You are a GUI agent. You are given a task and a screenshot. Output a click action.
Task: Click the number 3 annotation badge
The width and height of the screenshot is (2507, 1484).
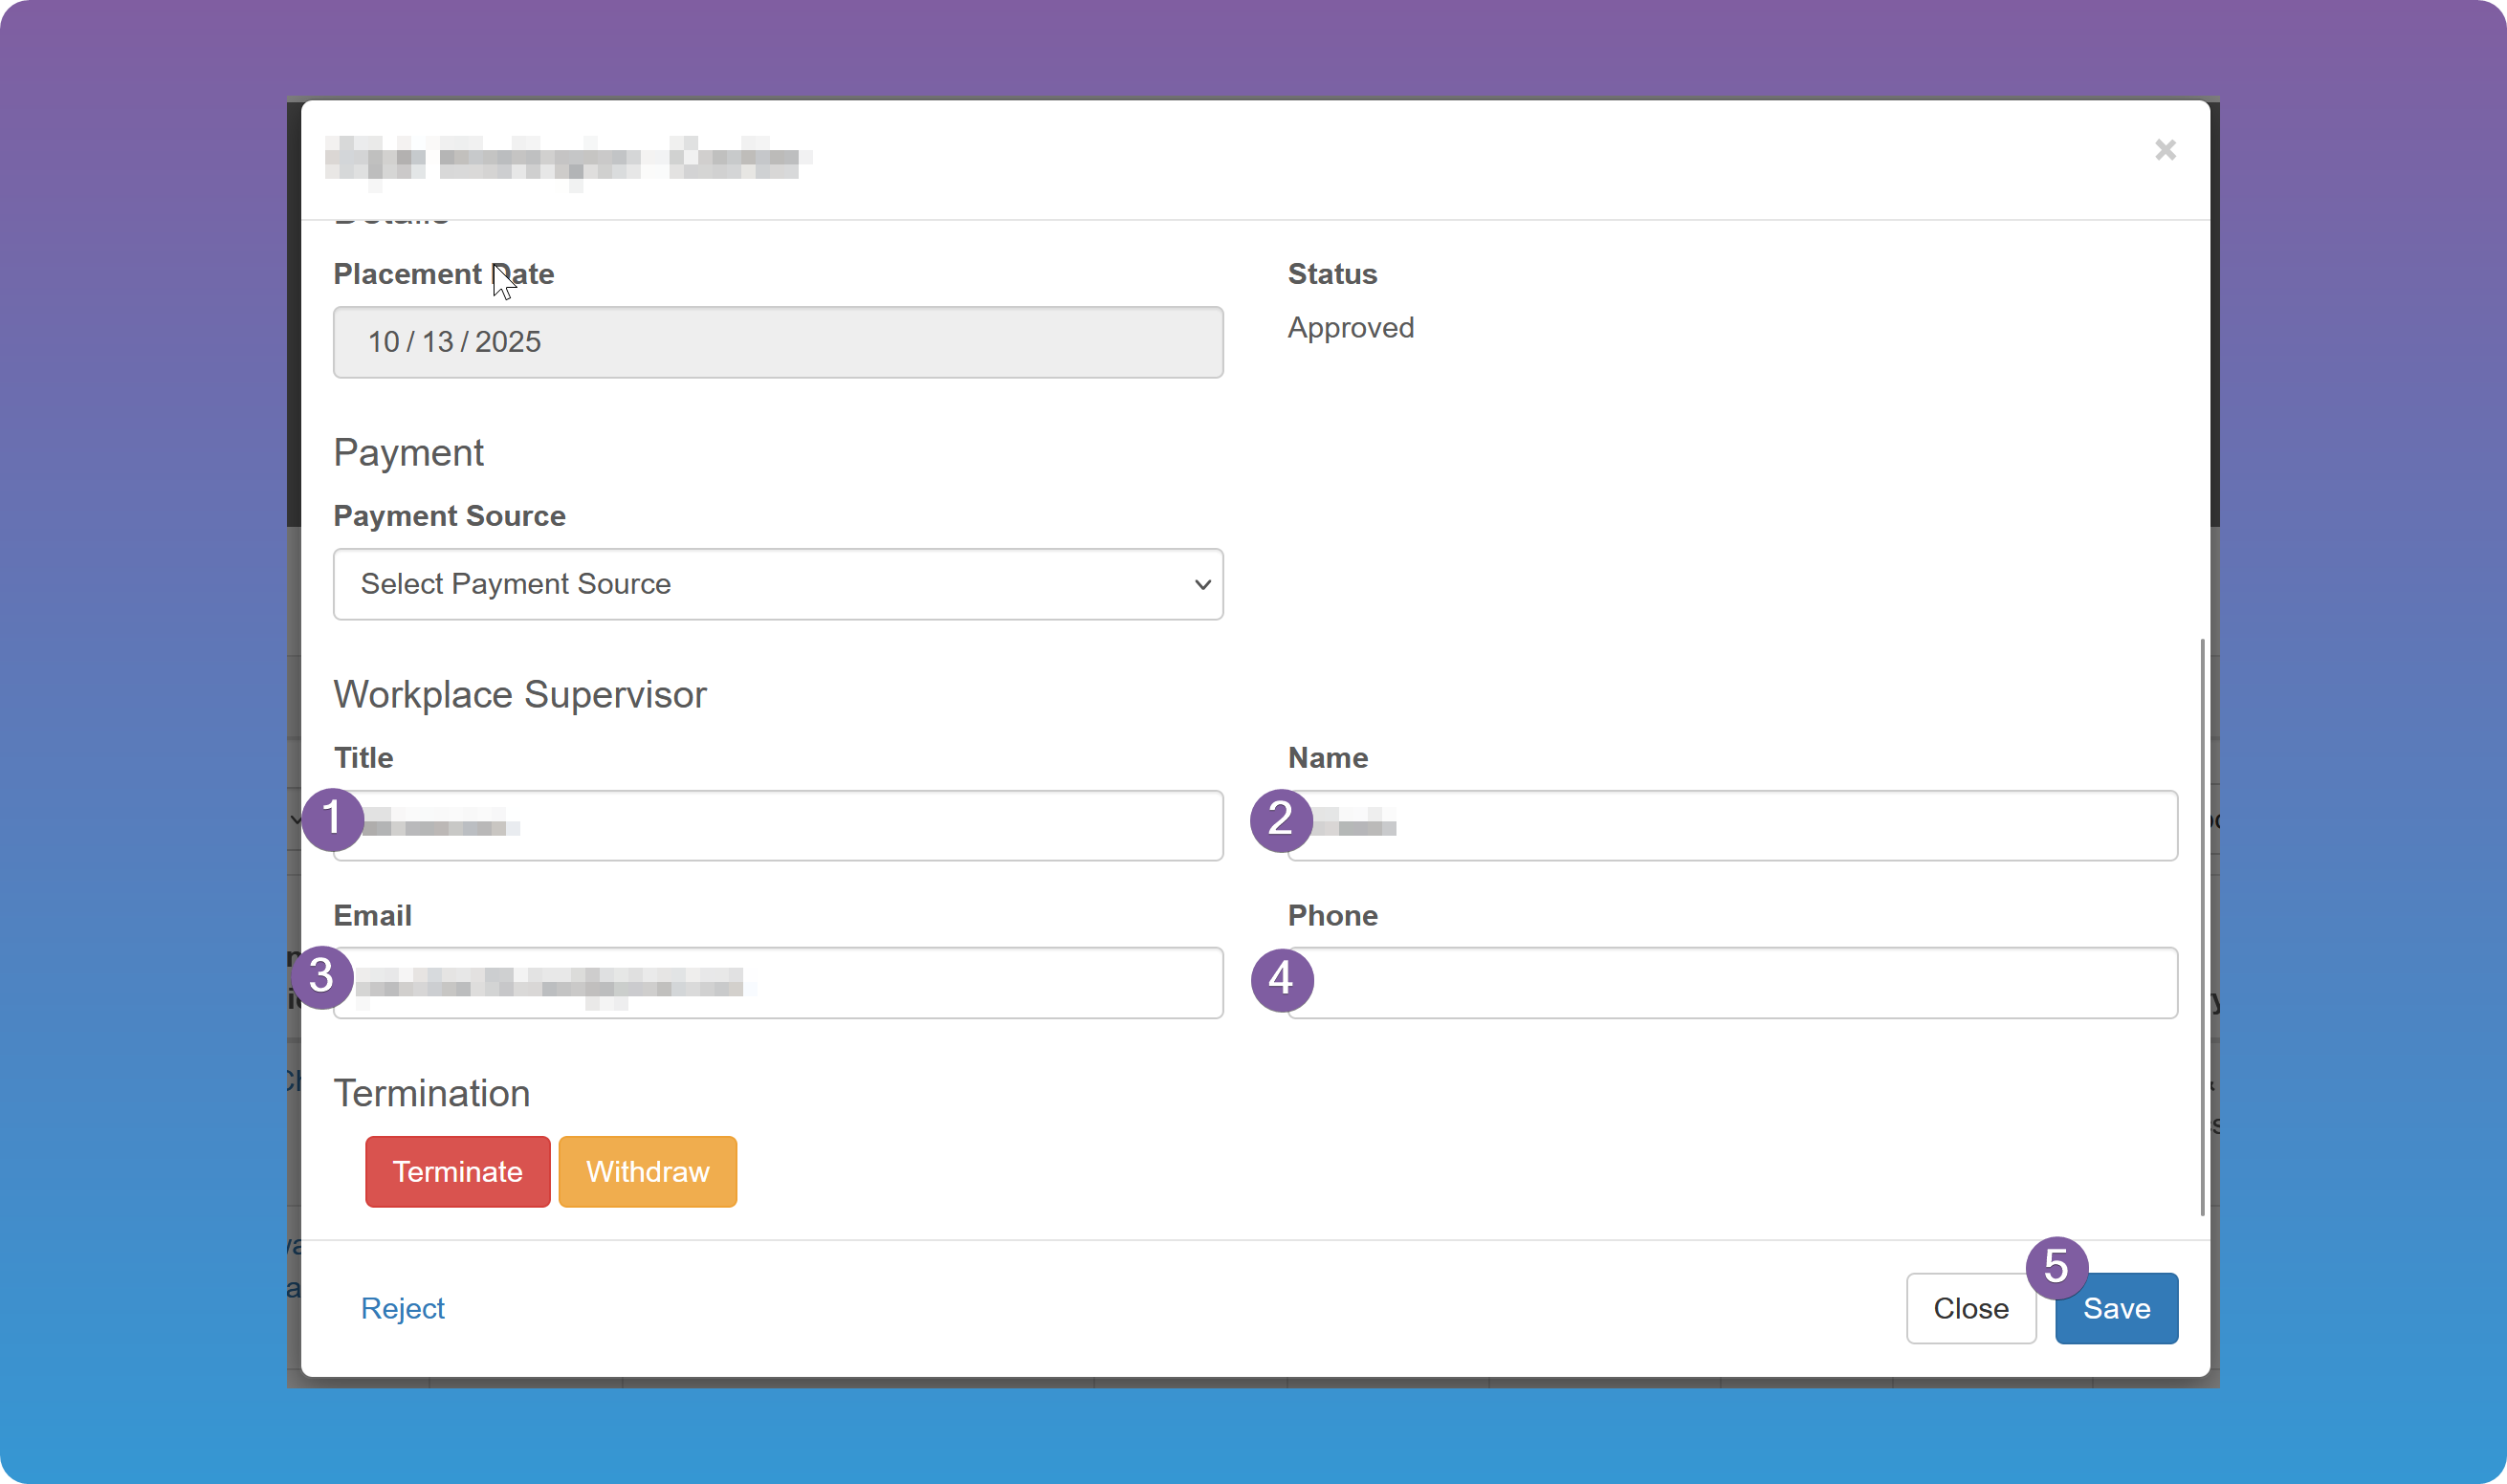[x=322, y=977]
